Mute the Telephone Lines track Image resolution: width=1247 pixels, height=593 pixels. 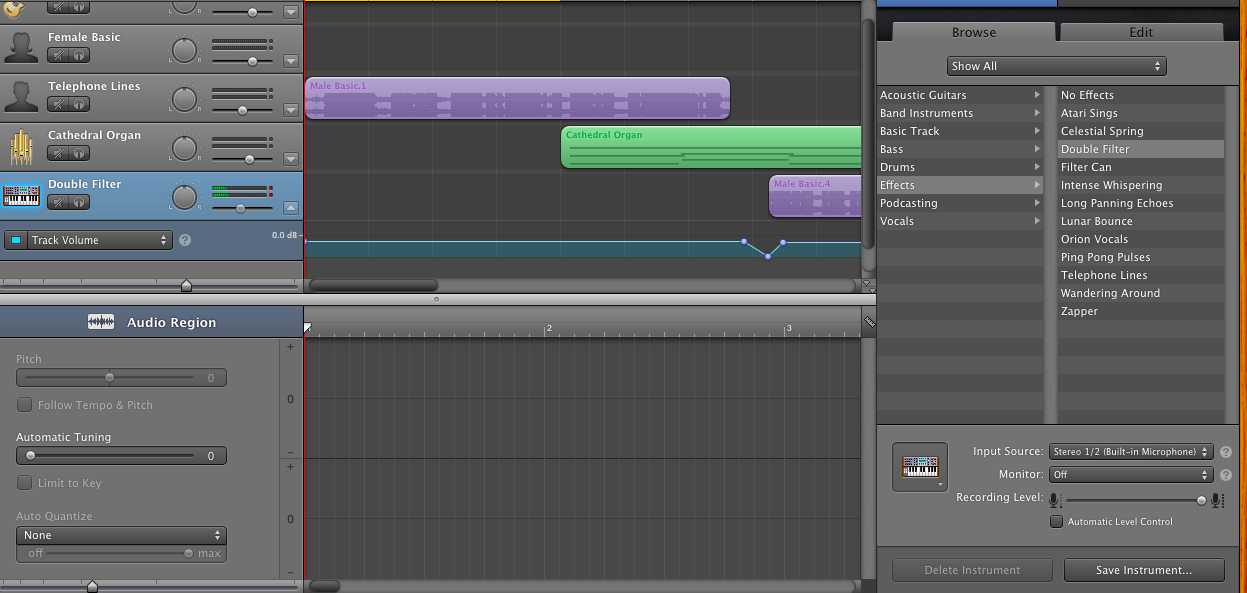(59, 104)
